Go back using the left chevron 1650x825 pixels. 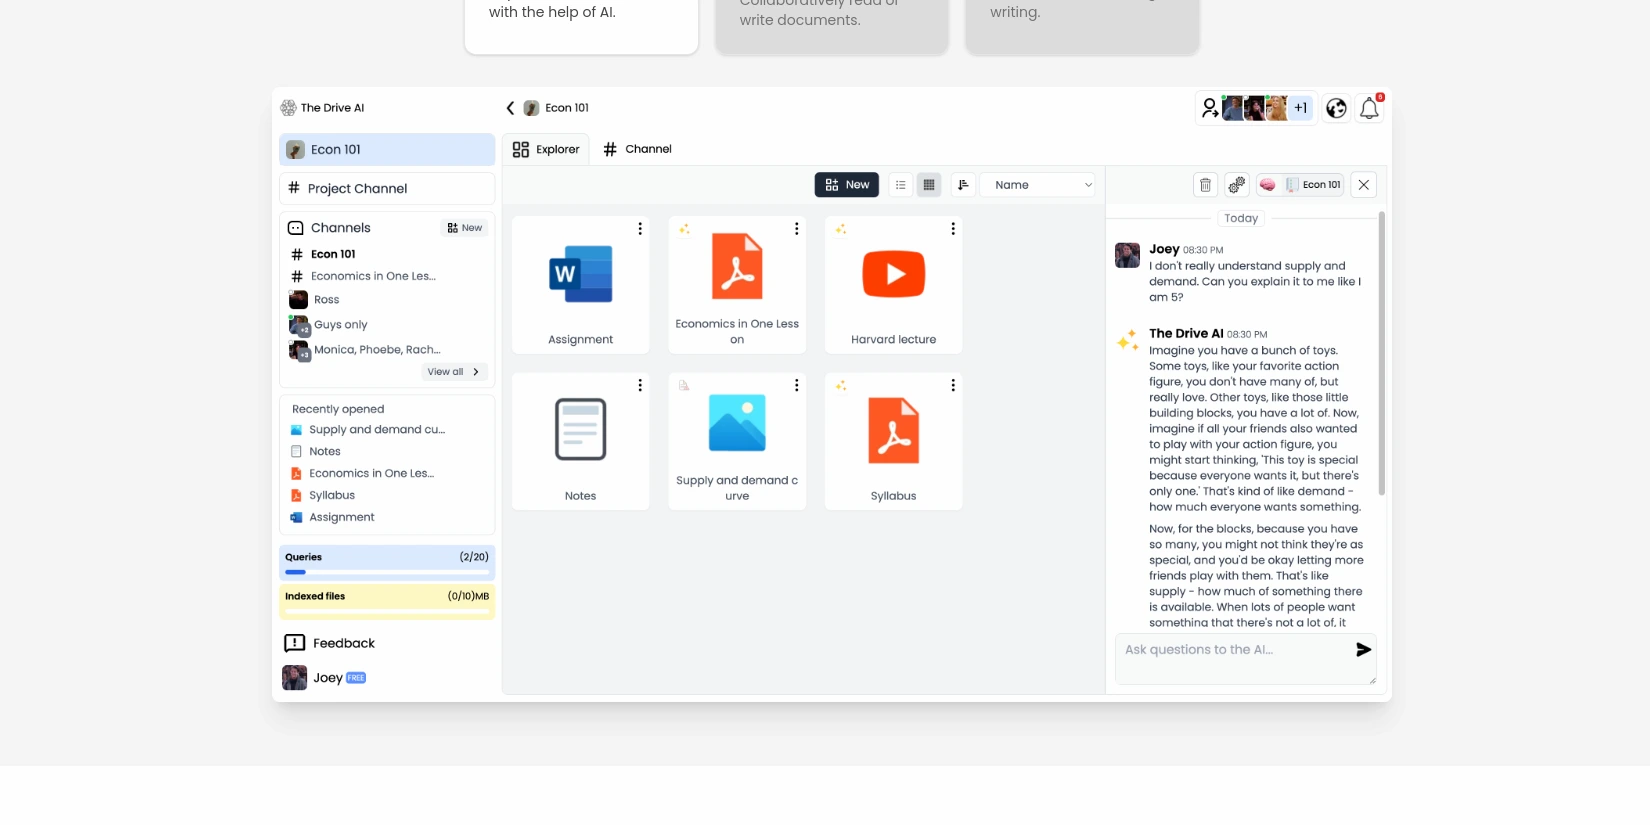coord(510,108)
